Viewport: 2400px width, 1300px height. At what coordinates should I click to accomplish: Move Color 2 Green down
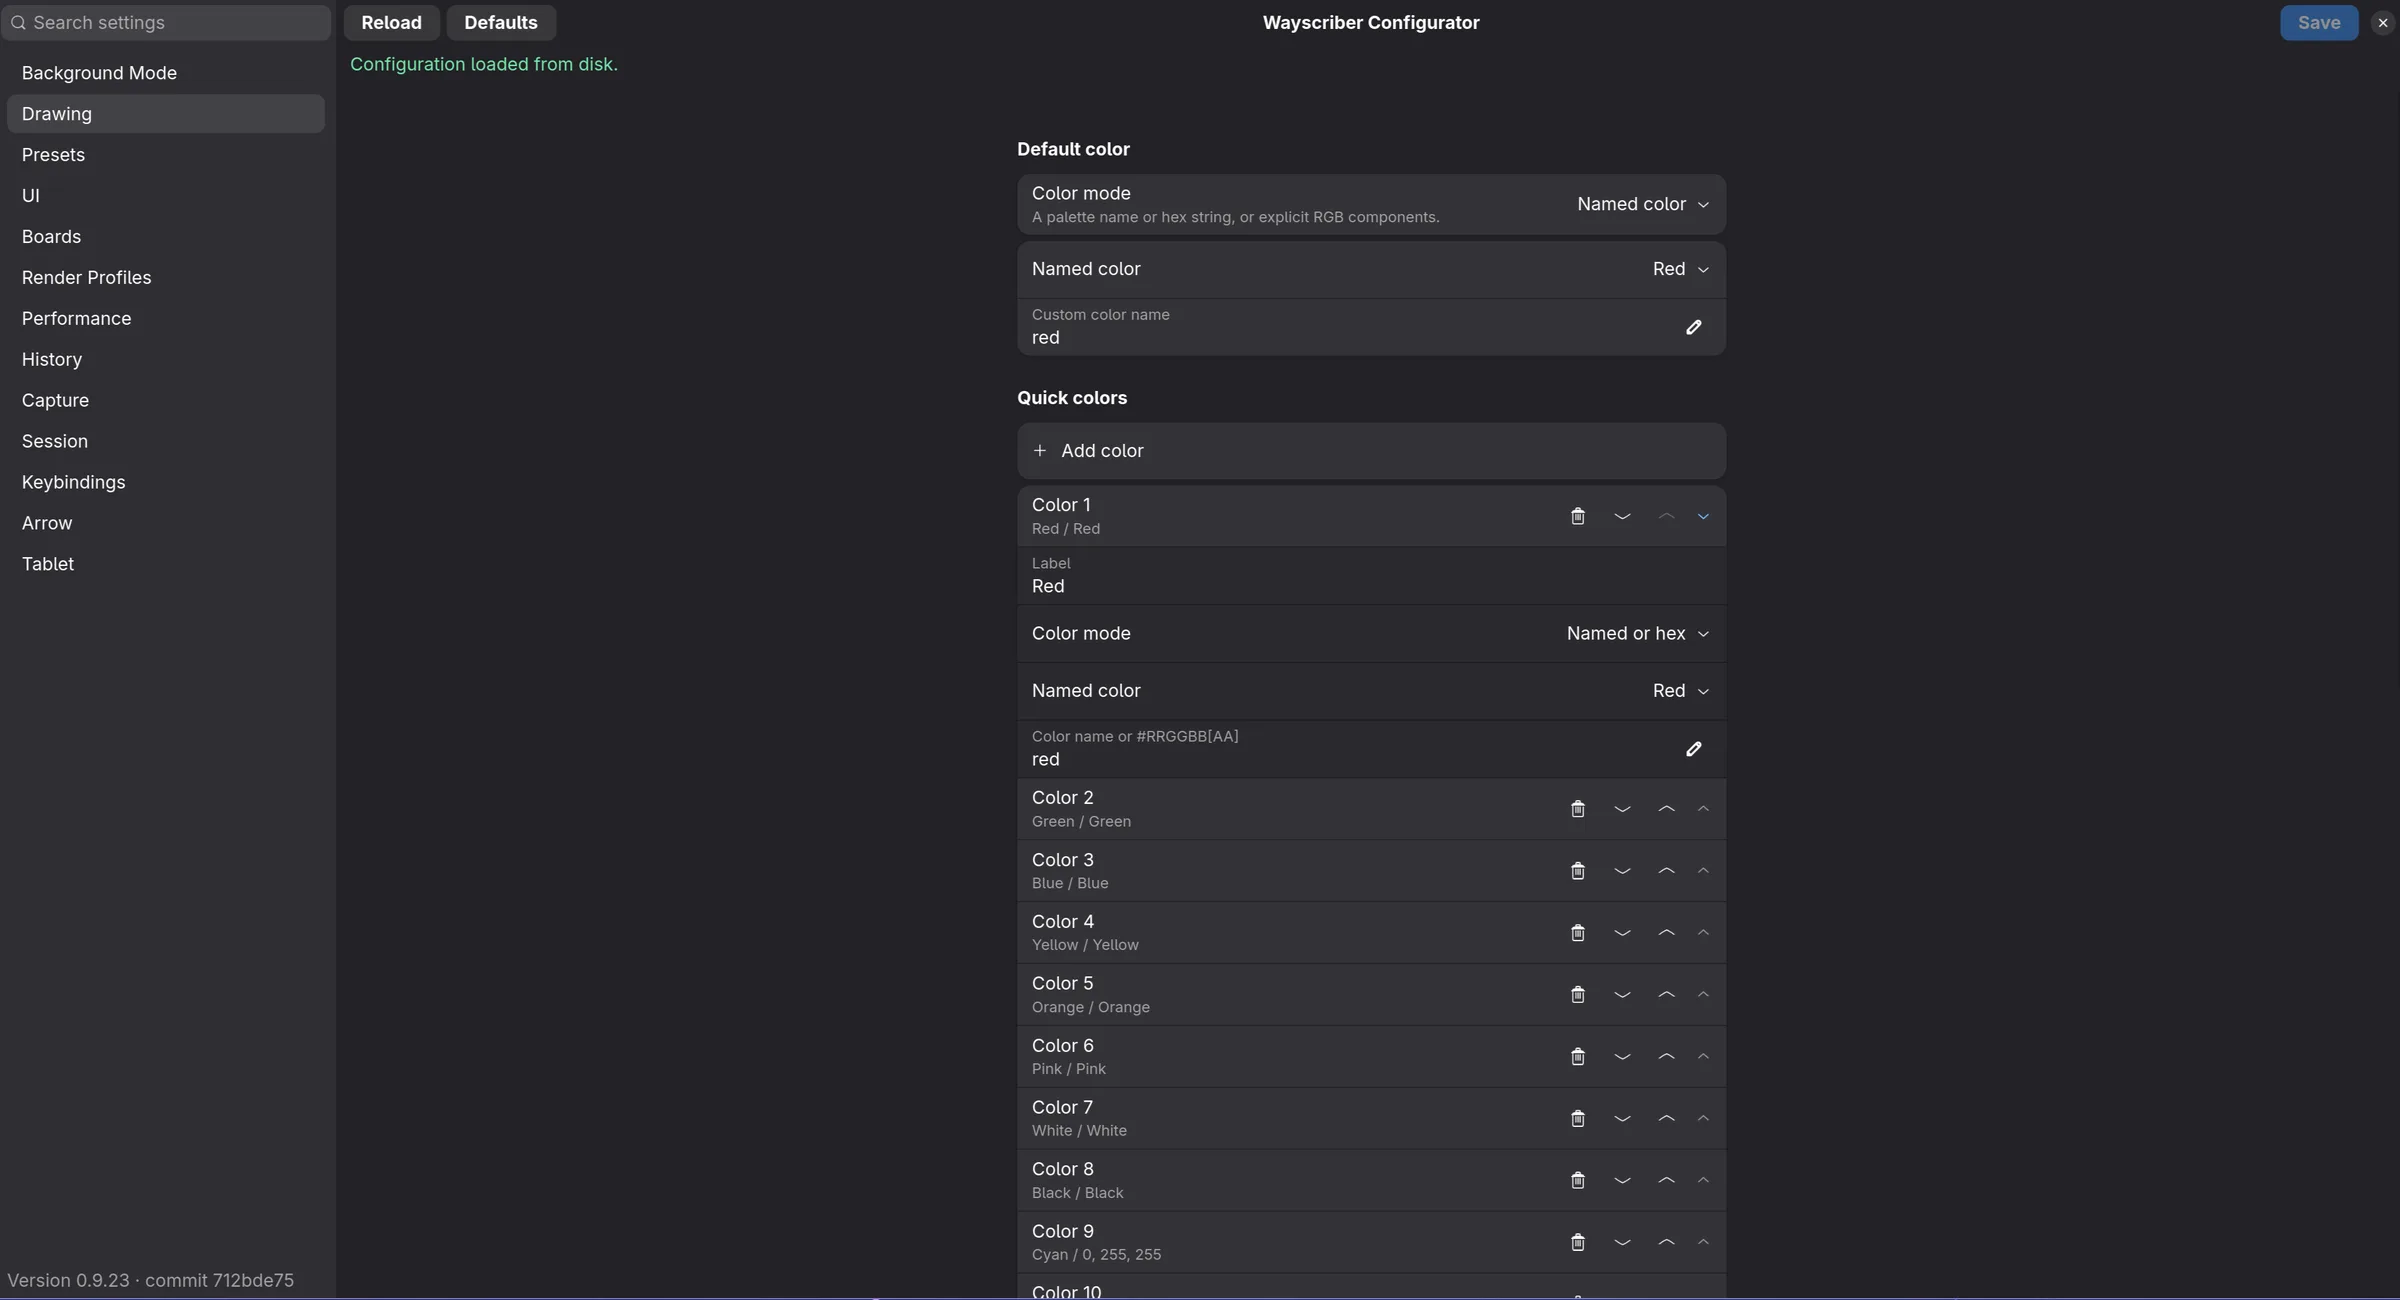(1622, 809)
